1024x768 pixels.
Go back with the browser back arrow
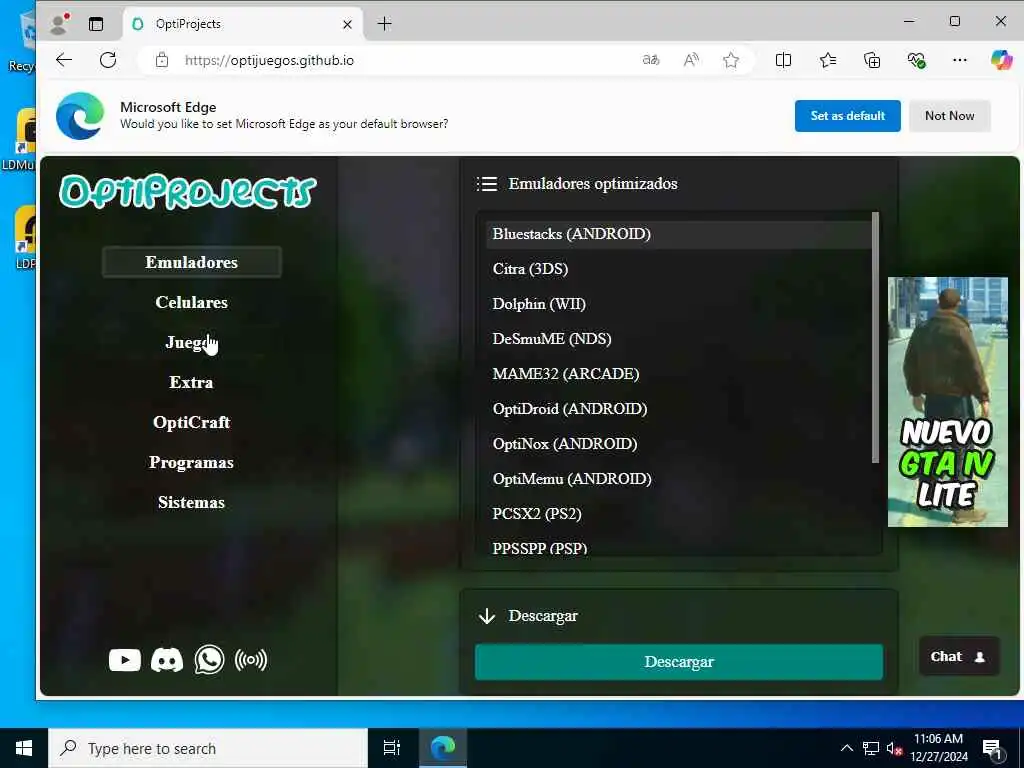click(64, 60)
